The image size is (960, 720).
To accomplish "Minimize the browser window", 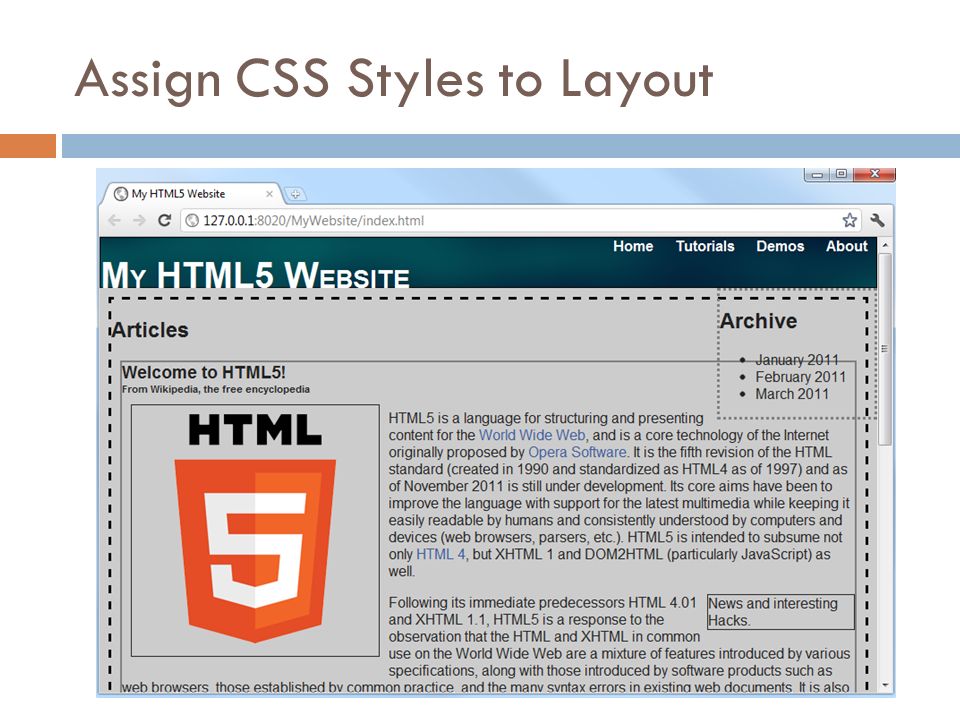I will click(x=817, y=174).
